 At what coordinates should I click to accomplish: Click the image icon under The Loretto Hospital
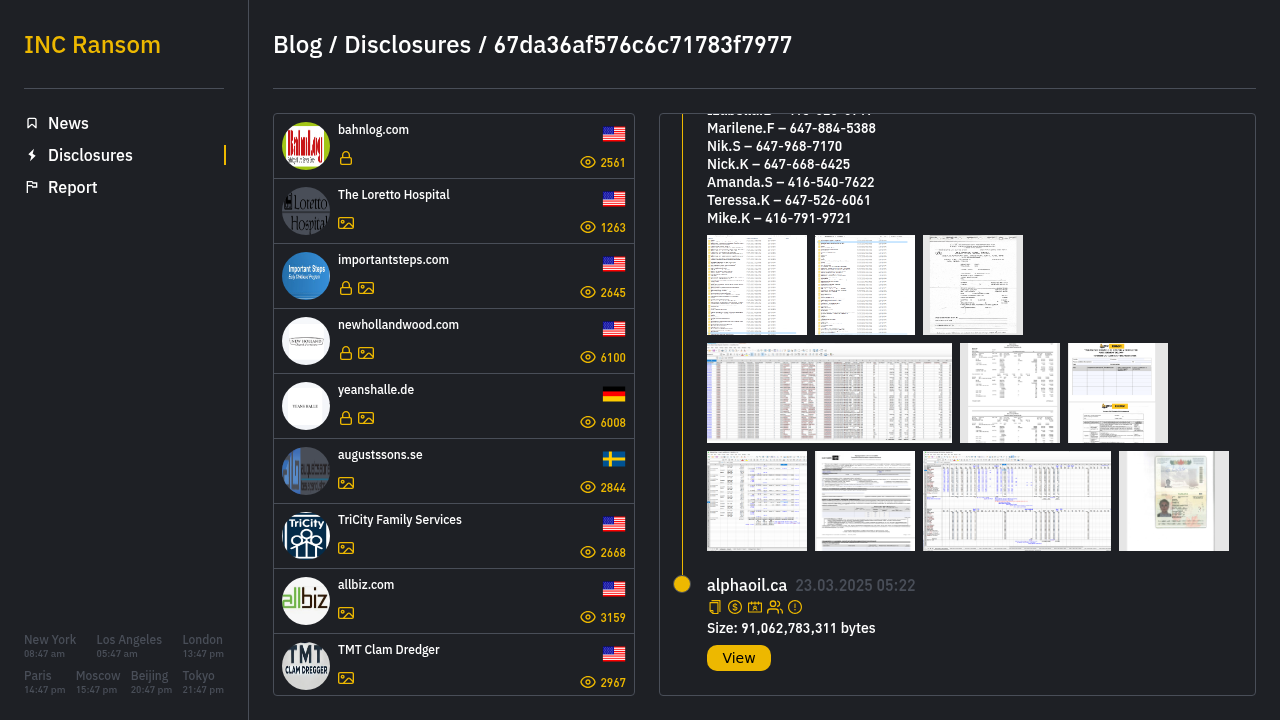point(346,223)
